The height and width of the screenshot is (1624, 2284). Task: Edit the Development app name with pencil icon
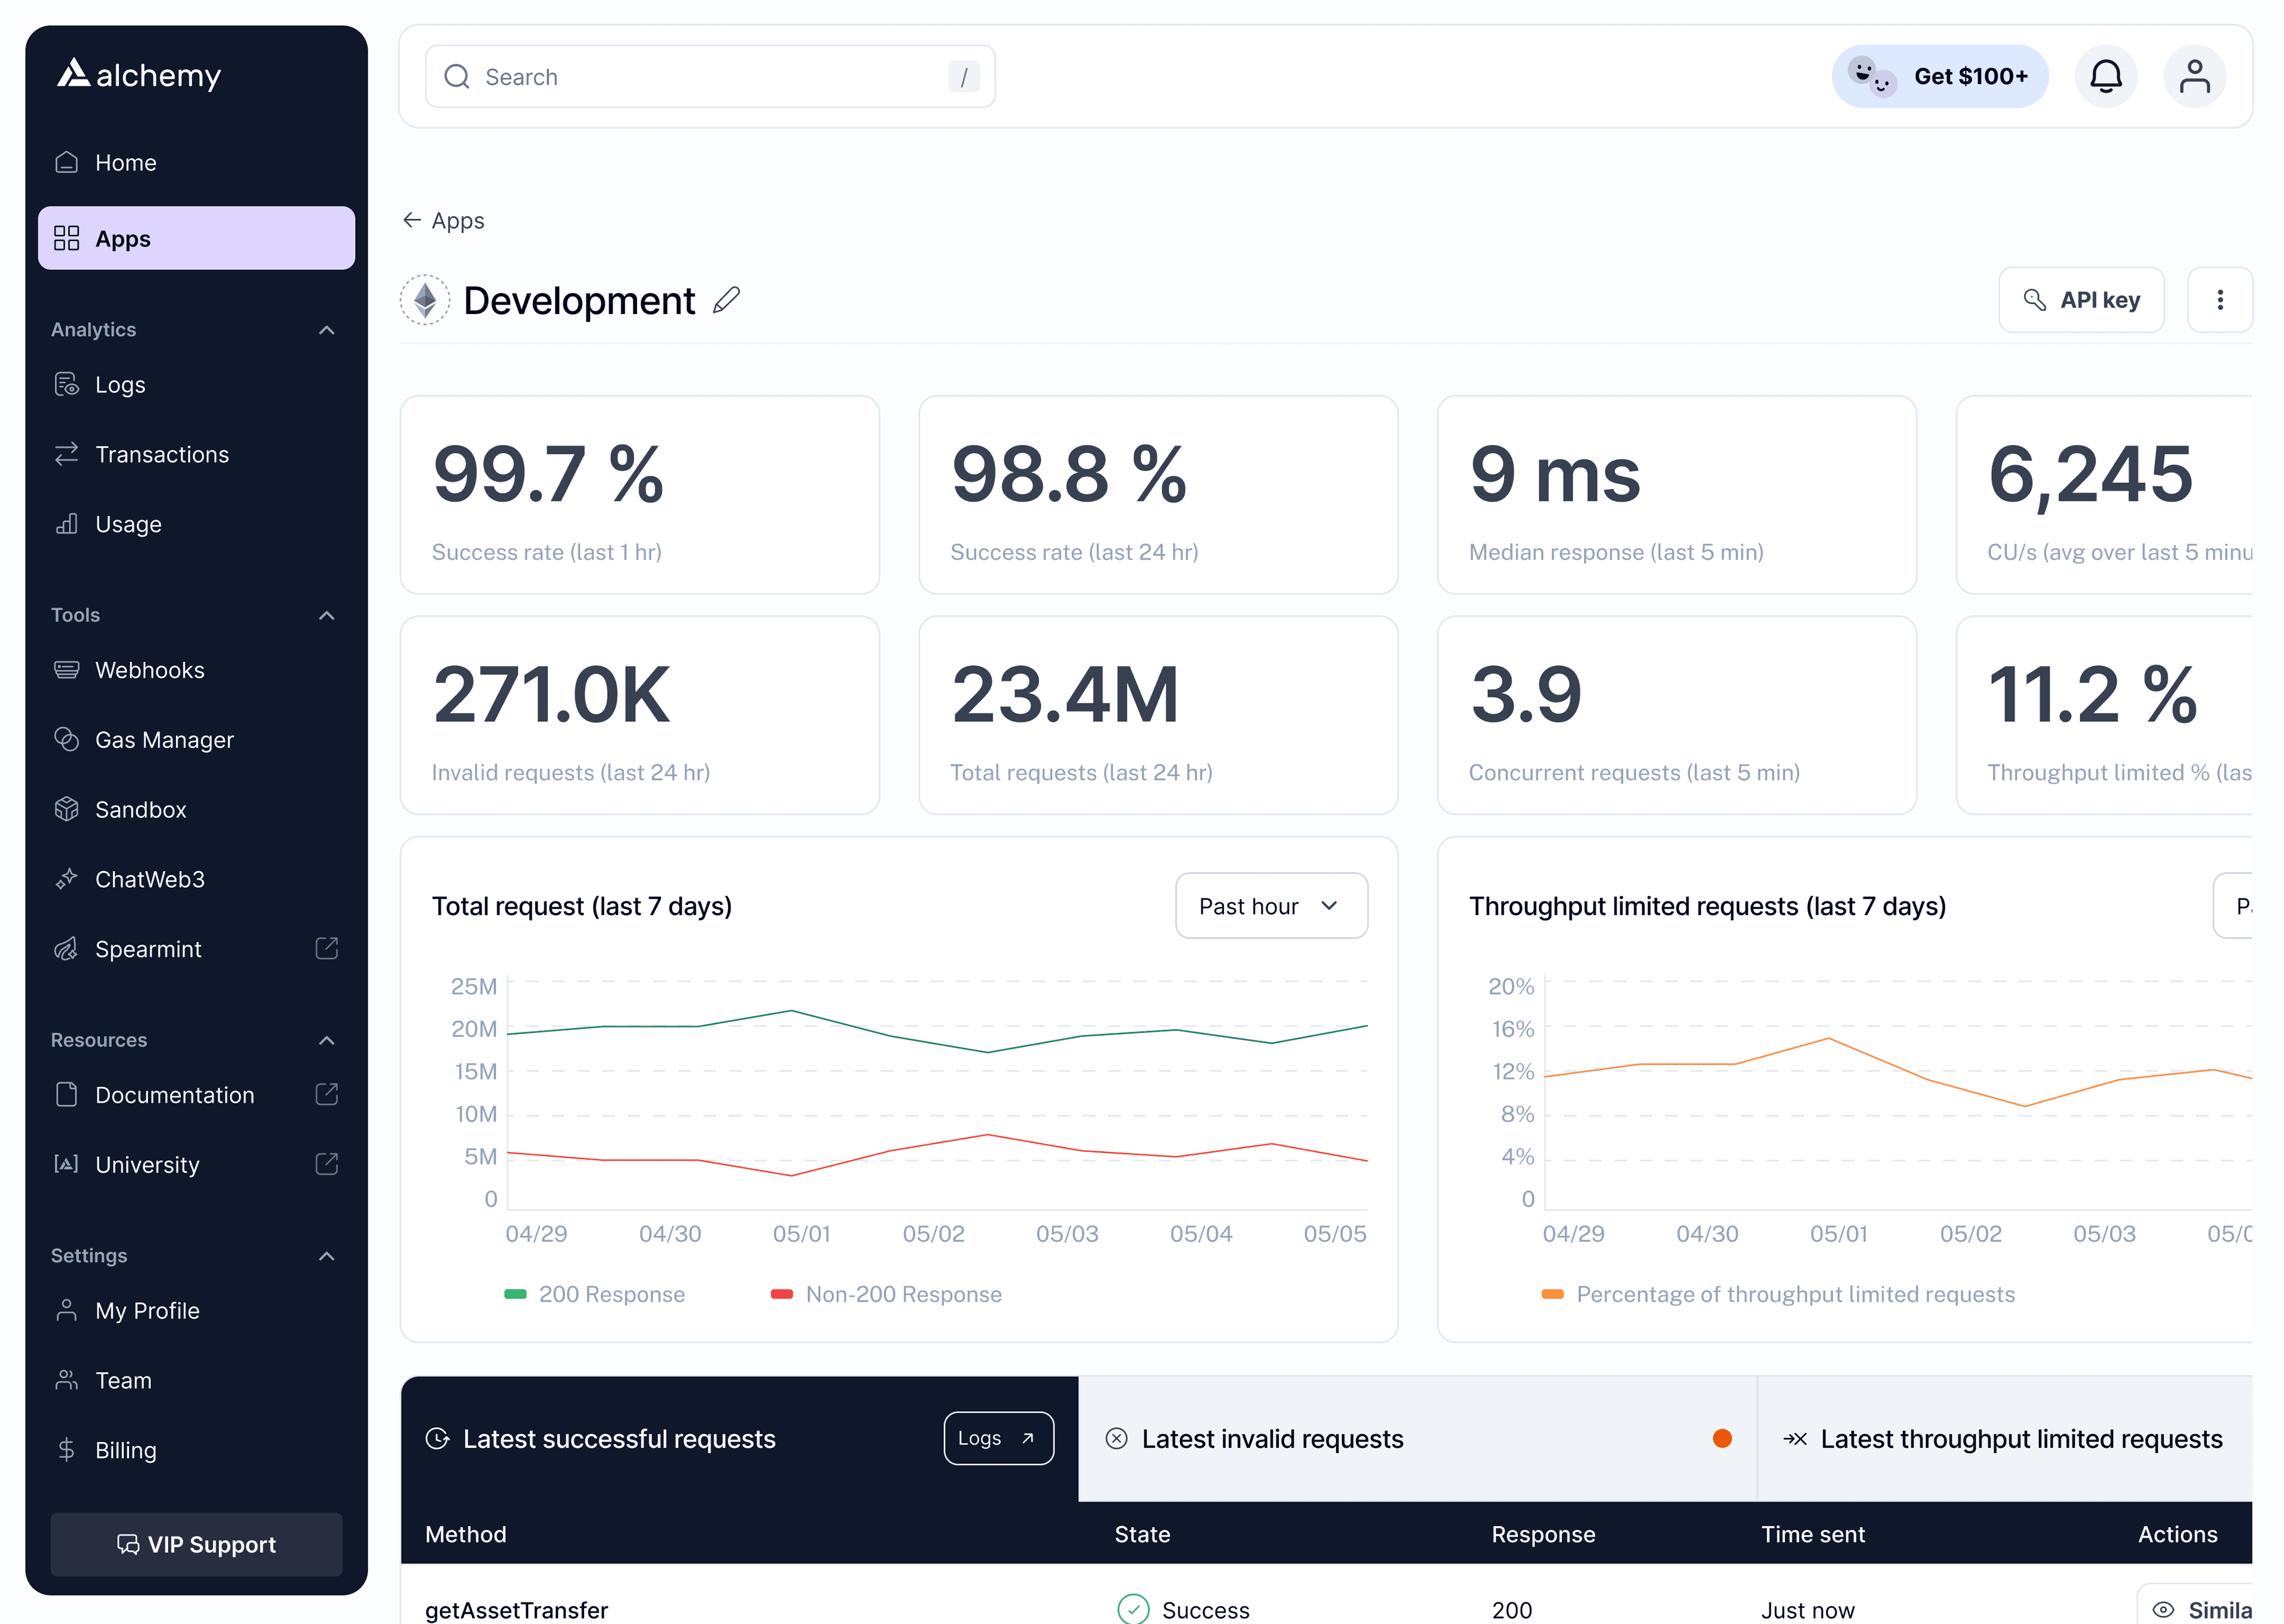point(727,300)
